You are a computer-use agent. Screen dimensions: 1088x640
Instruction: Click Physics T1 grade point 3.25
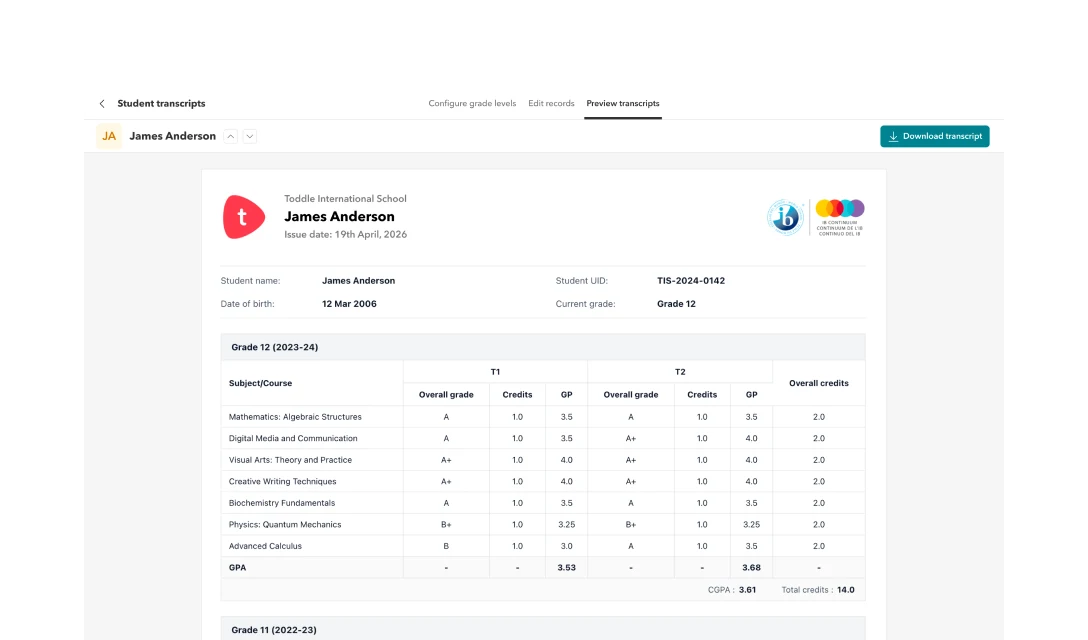[x=566, y=524]
